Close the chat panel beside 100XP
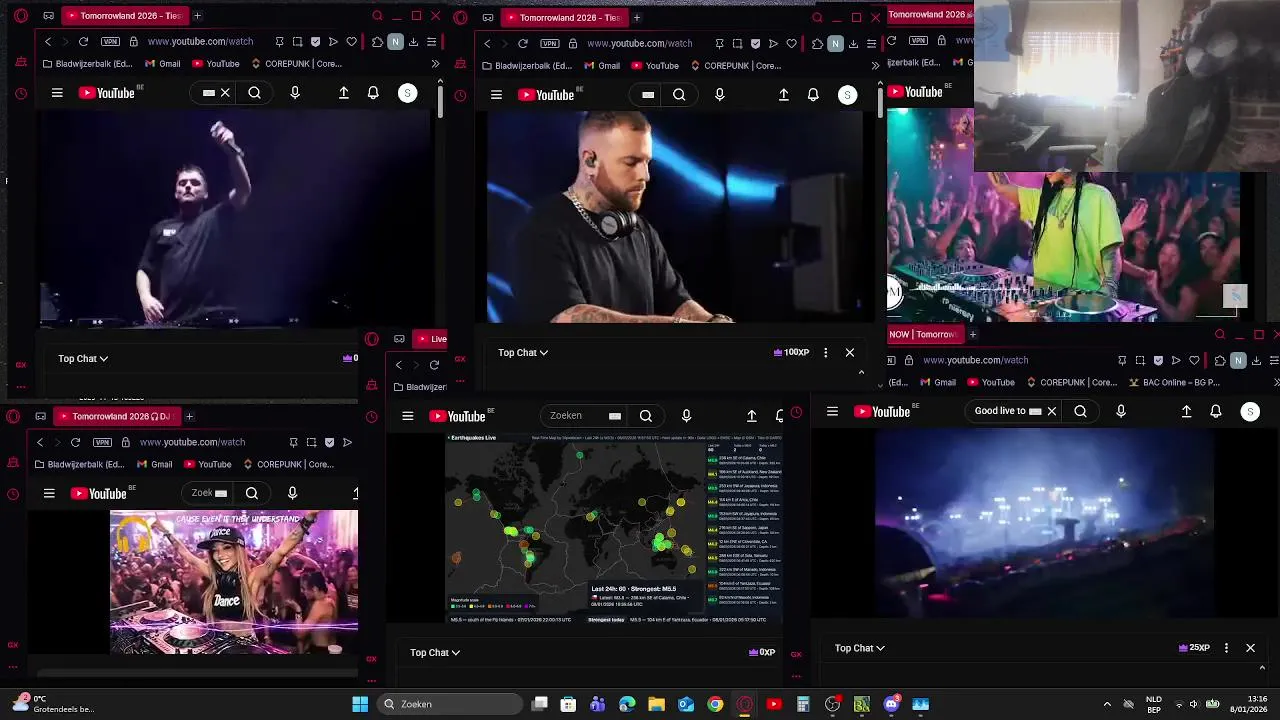1280x720 pixels. (x=850, y=352)
